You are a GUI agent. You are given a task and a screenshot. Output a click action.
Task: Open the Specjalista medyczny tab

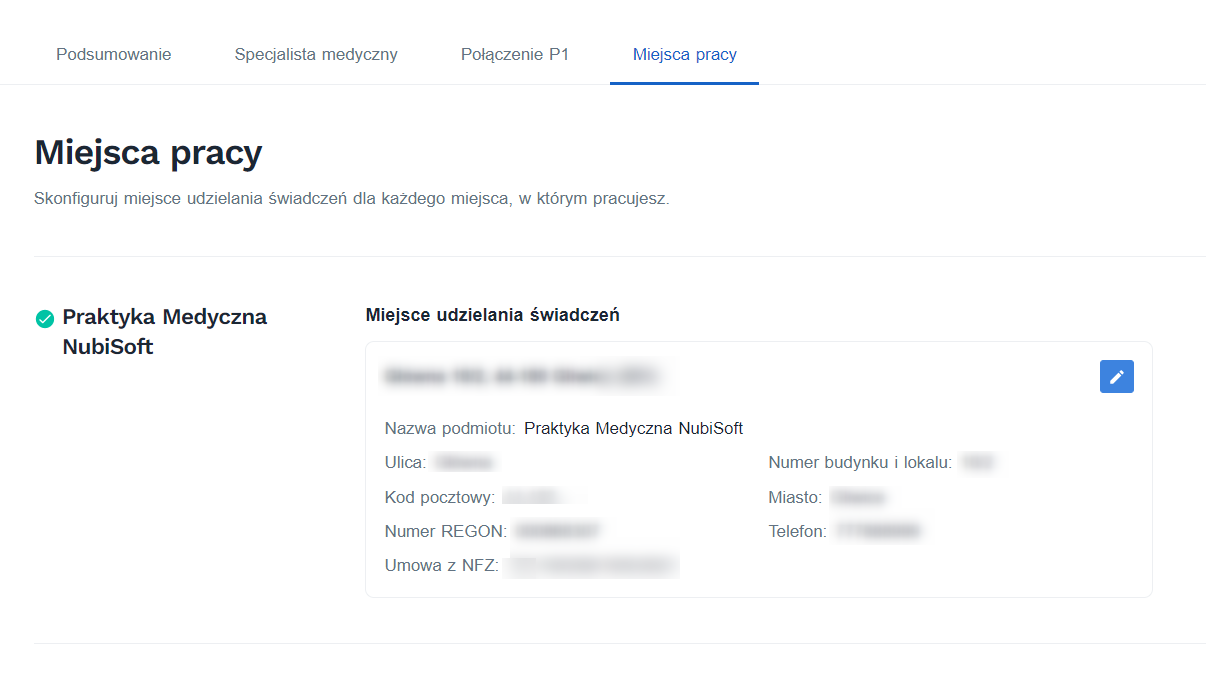[x=315, y=54]
